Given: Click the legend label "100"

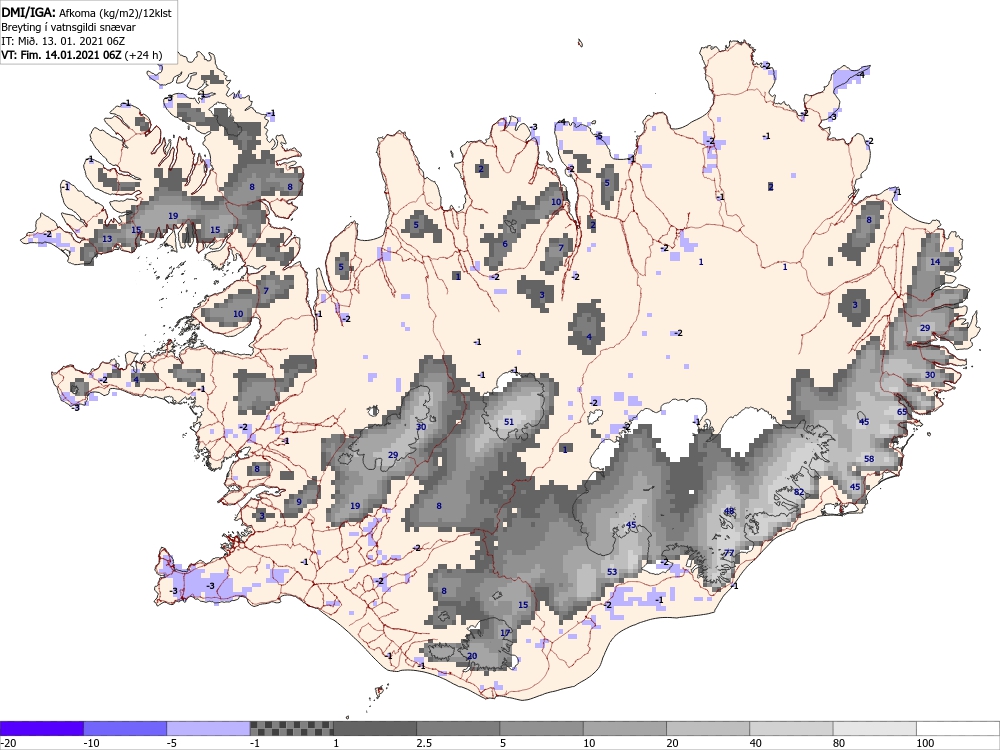Looking at the screenshot, I should tap(925, 743).
